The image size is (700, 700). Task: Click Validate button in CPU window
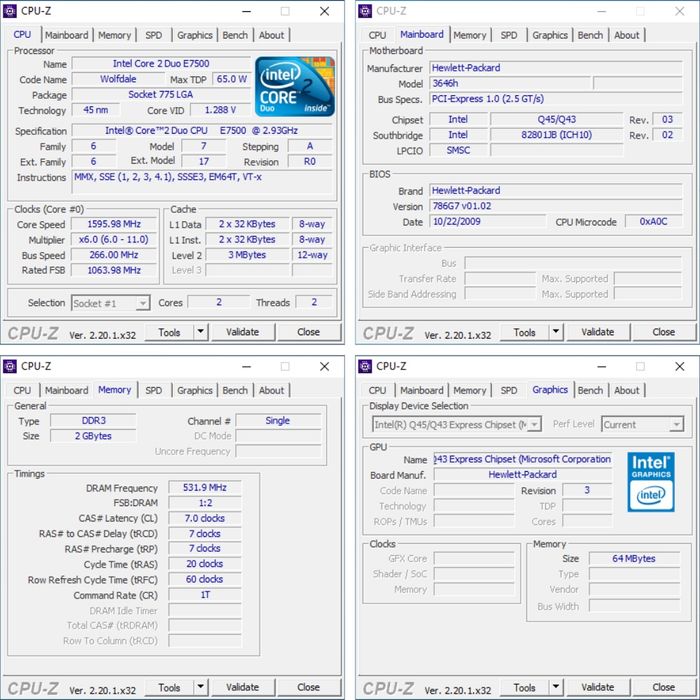click(242, 332)
